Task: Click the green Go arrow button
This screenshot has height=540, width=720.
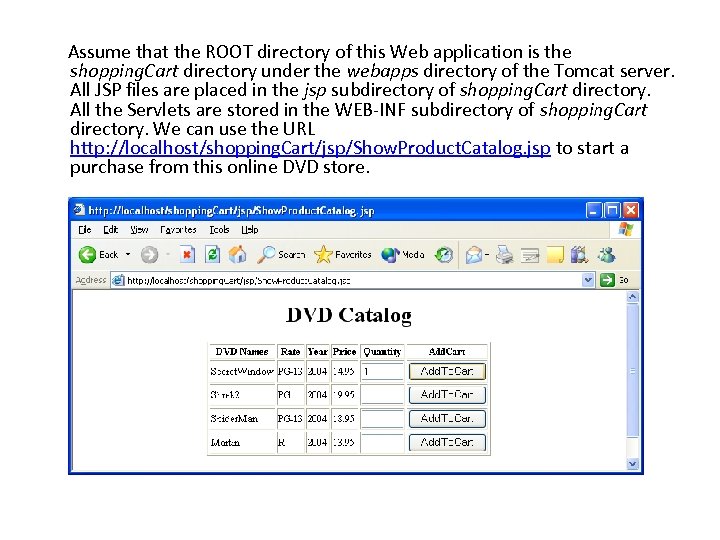Action: click(607, 280)
